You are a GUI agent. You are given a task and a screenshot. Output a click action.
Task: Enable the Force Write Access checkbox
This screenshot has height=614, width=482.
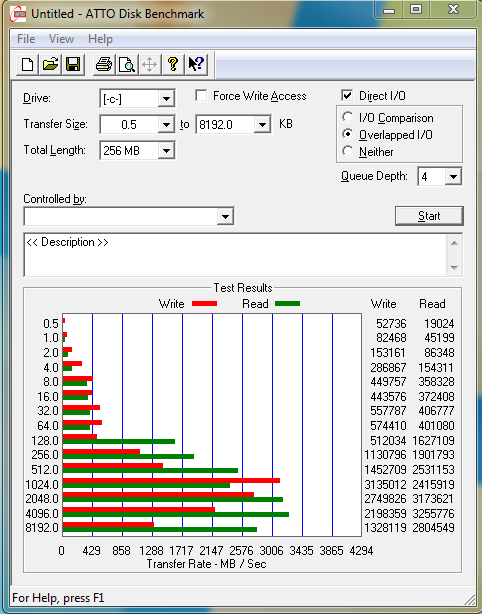(201, 96)
